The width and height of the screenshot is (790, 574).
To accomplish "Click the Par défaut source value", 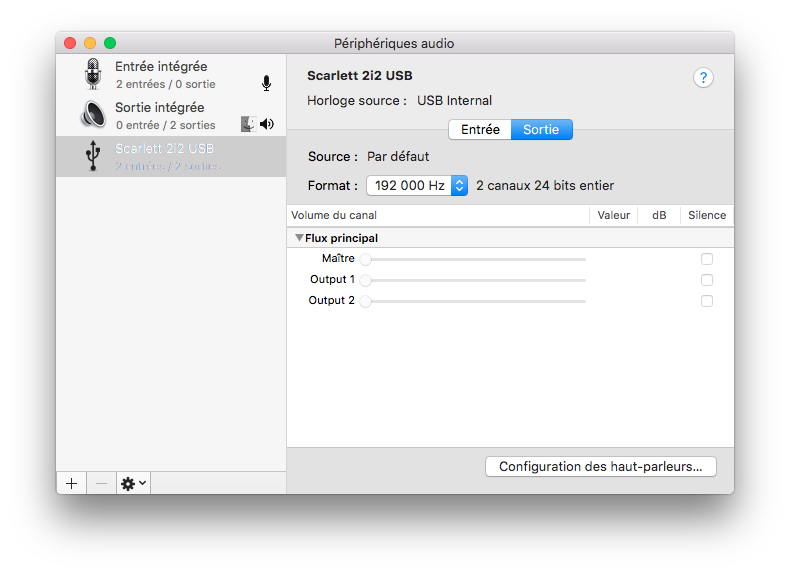I will coord(398,157).
